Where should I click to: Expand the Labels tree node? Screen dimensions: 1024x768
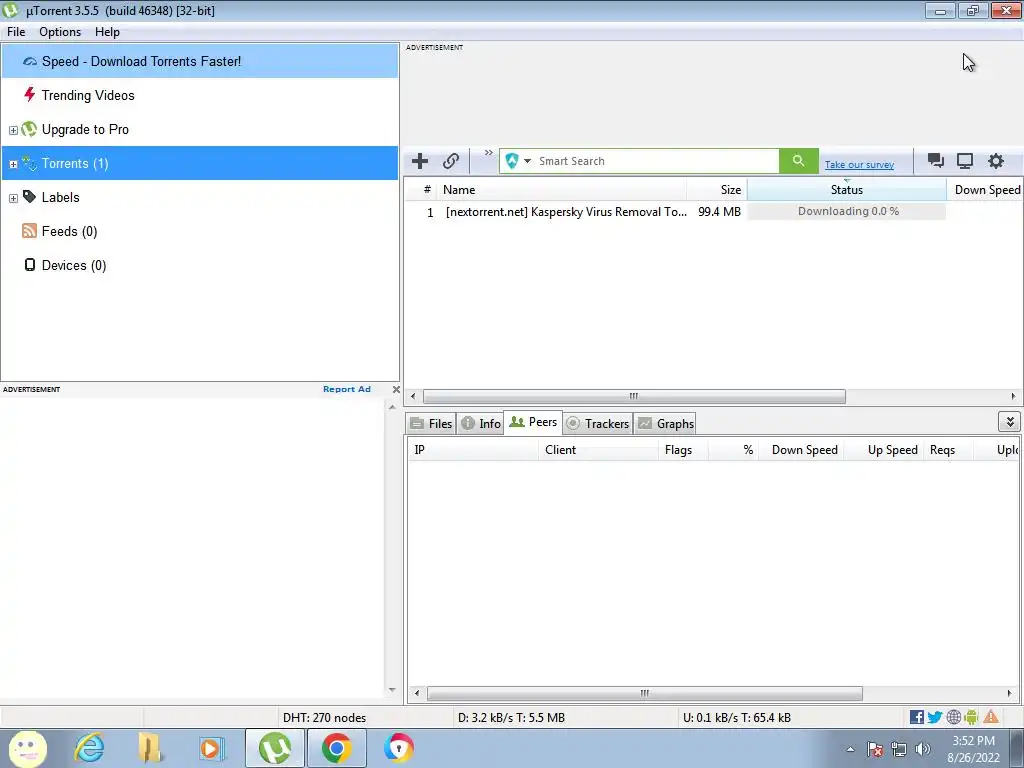click(x=13, y=198)
